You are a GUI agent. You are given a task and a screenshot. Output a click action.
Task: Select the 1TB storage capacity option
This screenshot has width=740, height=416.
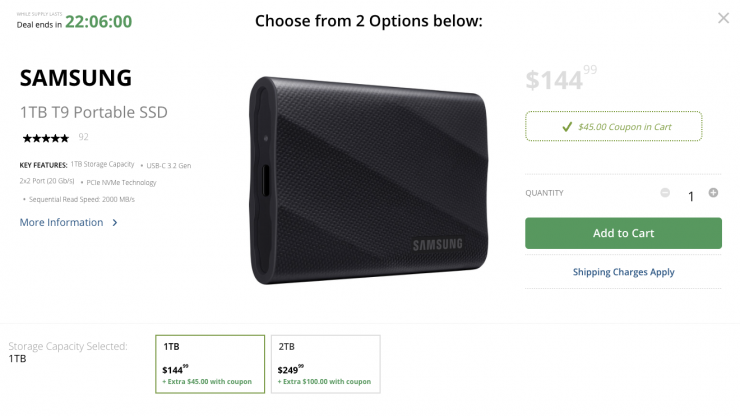click(210, 364)
